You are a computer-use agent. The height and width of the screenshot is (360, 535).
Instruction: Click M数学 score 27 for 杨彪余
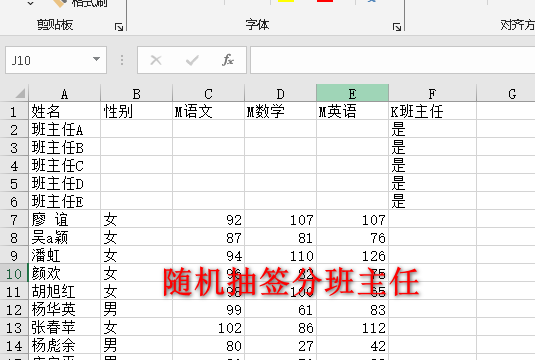(280, 346)
